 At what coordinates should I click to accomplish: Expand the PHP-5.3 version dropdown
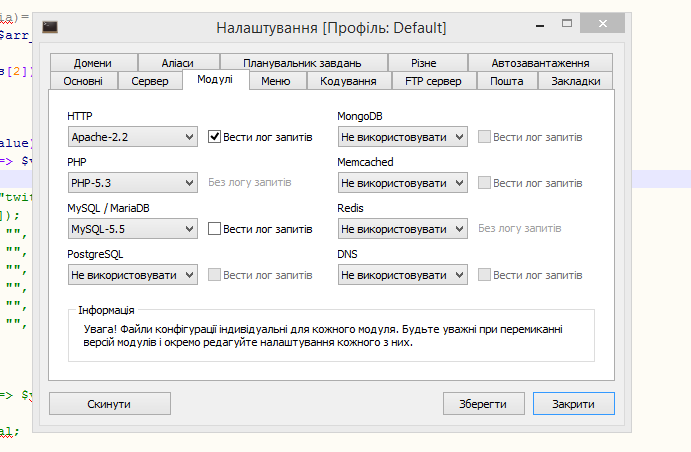[x=132, y=183]
